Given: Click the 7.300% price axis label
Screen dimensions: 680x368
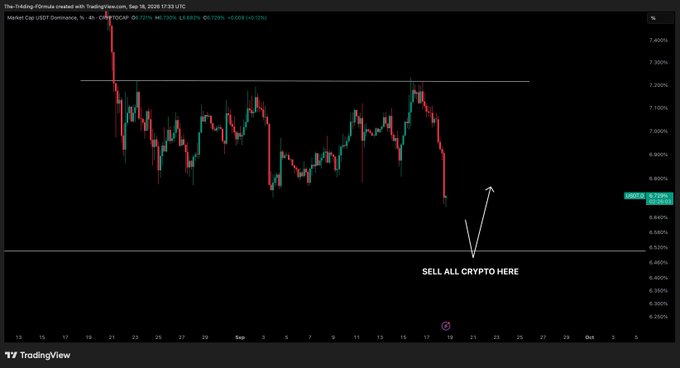Looking at the screenshot, I should [x=658, y=63].
